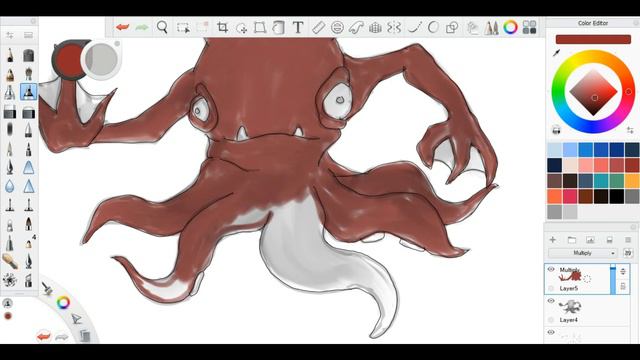The height and width of the screenshot is (360, 640).
Task: Toggle visibility of the bottom partially visible layer
Action: 551,332
